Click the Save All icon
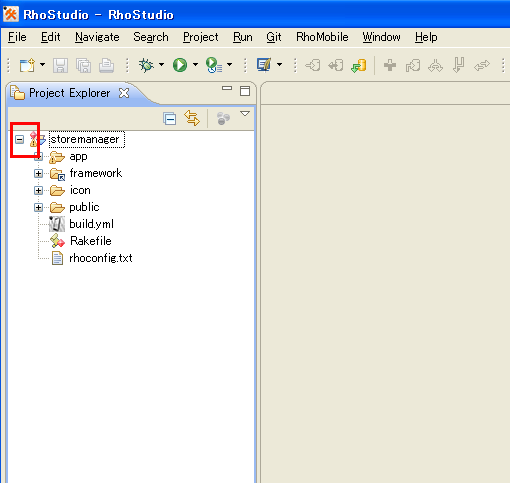The image size is (510, 483). point(83,65)
